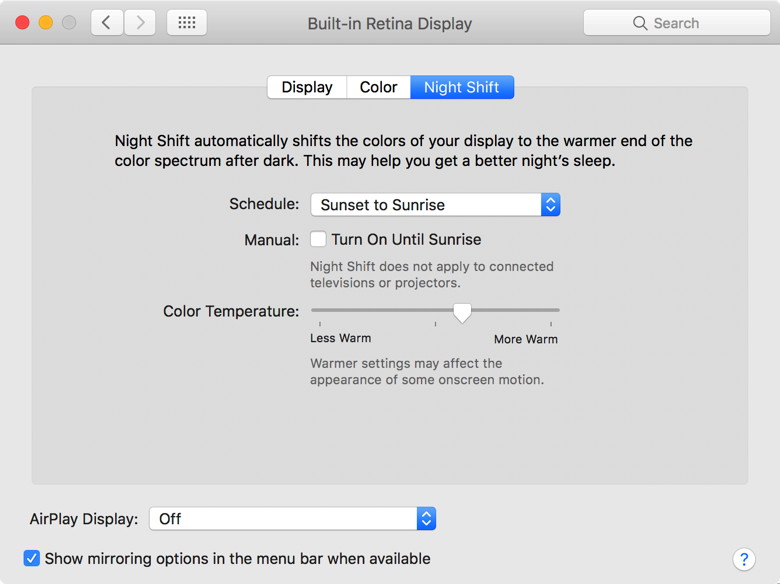Click the connected televisions or projectors note

tap(432, 275)
